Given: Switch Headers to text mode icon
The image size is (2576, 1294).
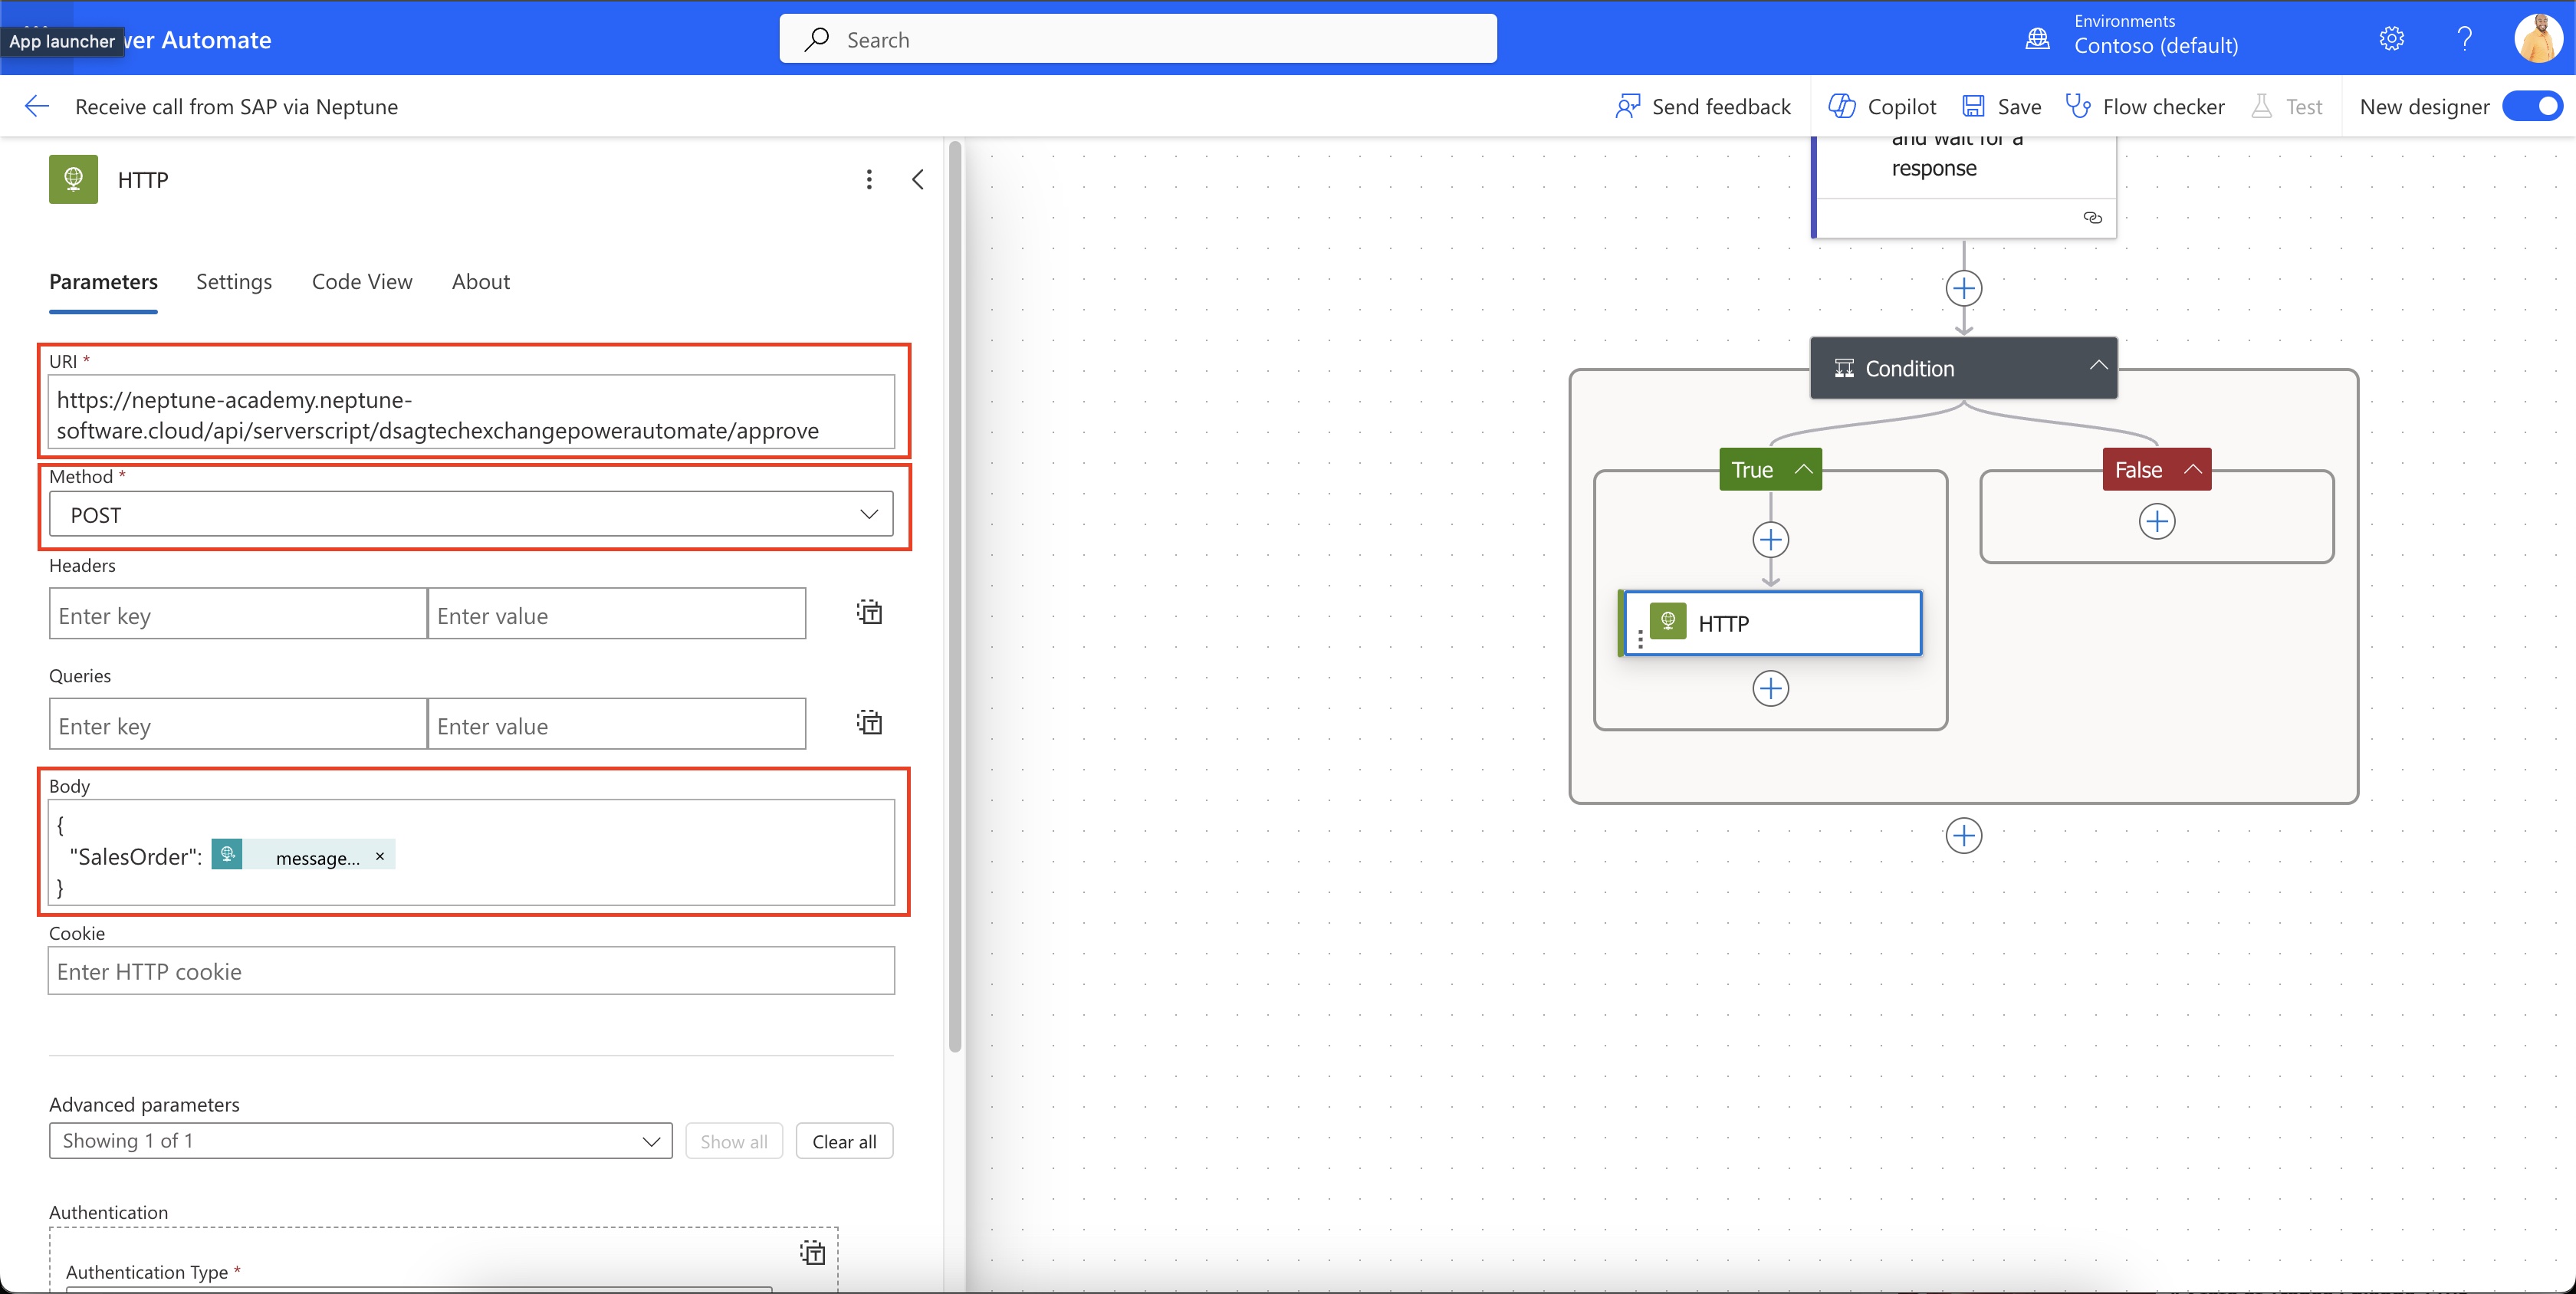Looking at the screenshot, I should click(869, 612).
